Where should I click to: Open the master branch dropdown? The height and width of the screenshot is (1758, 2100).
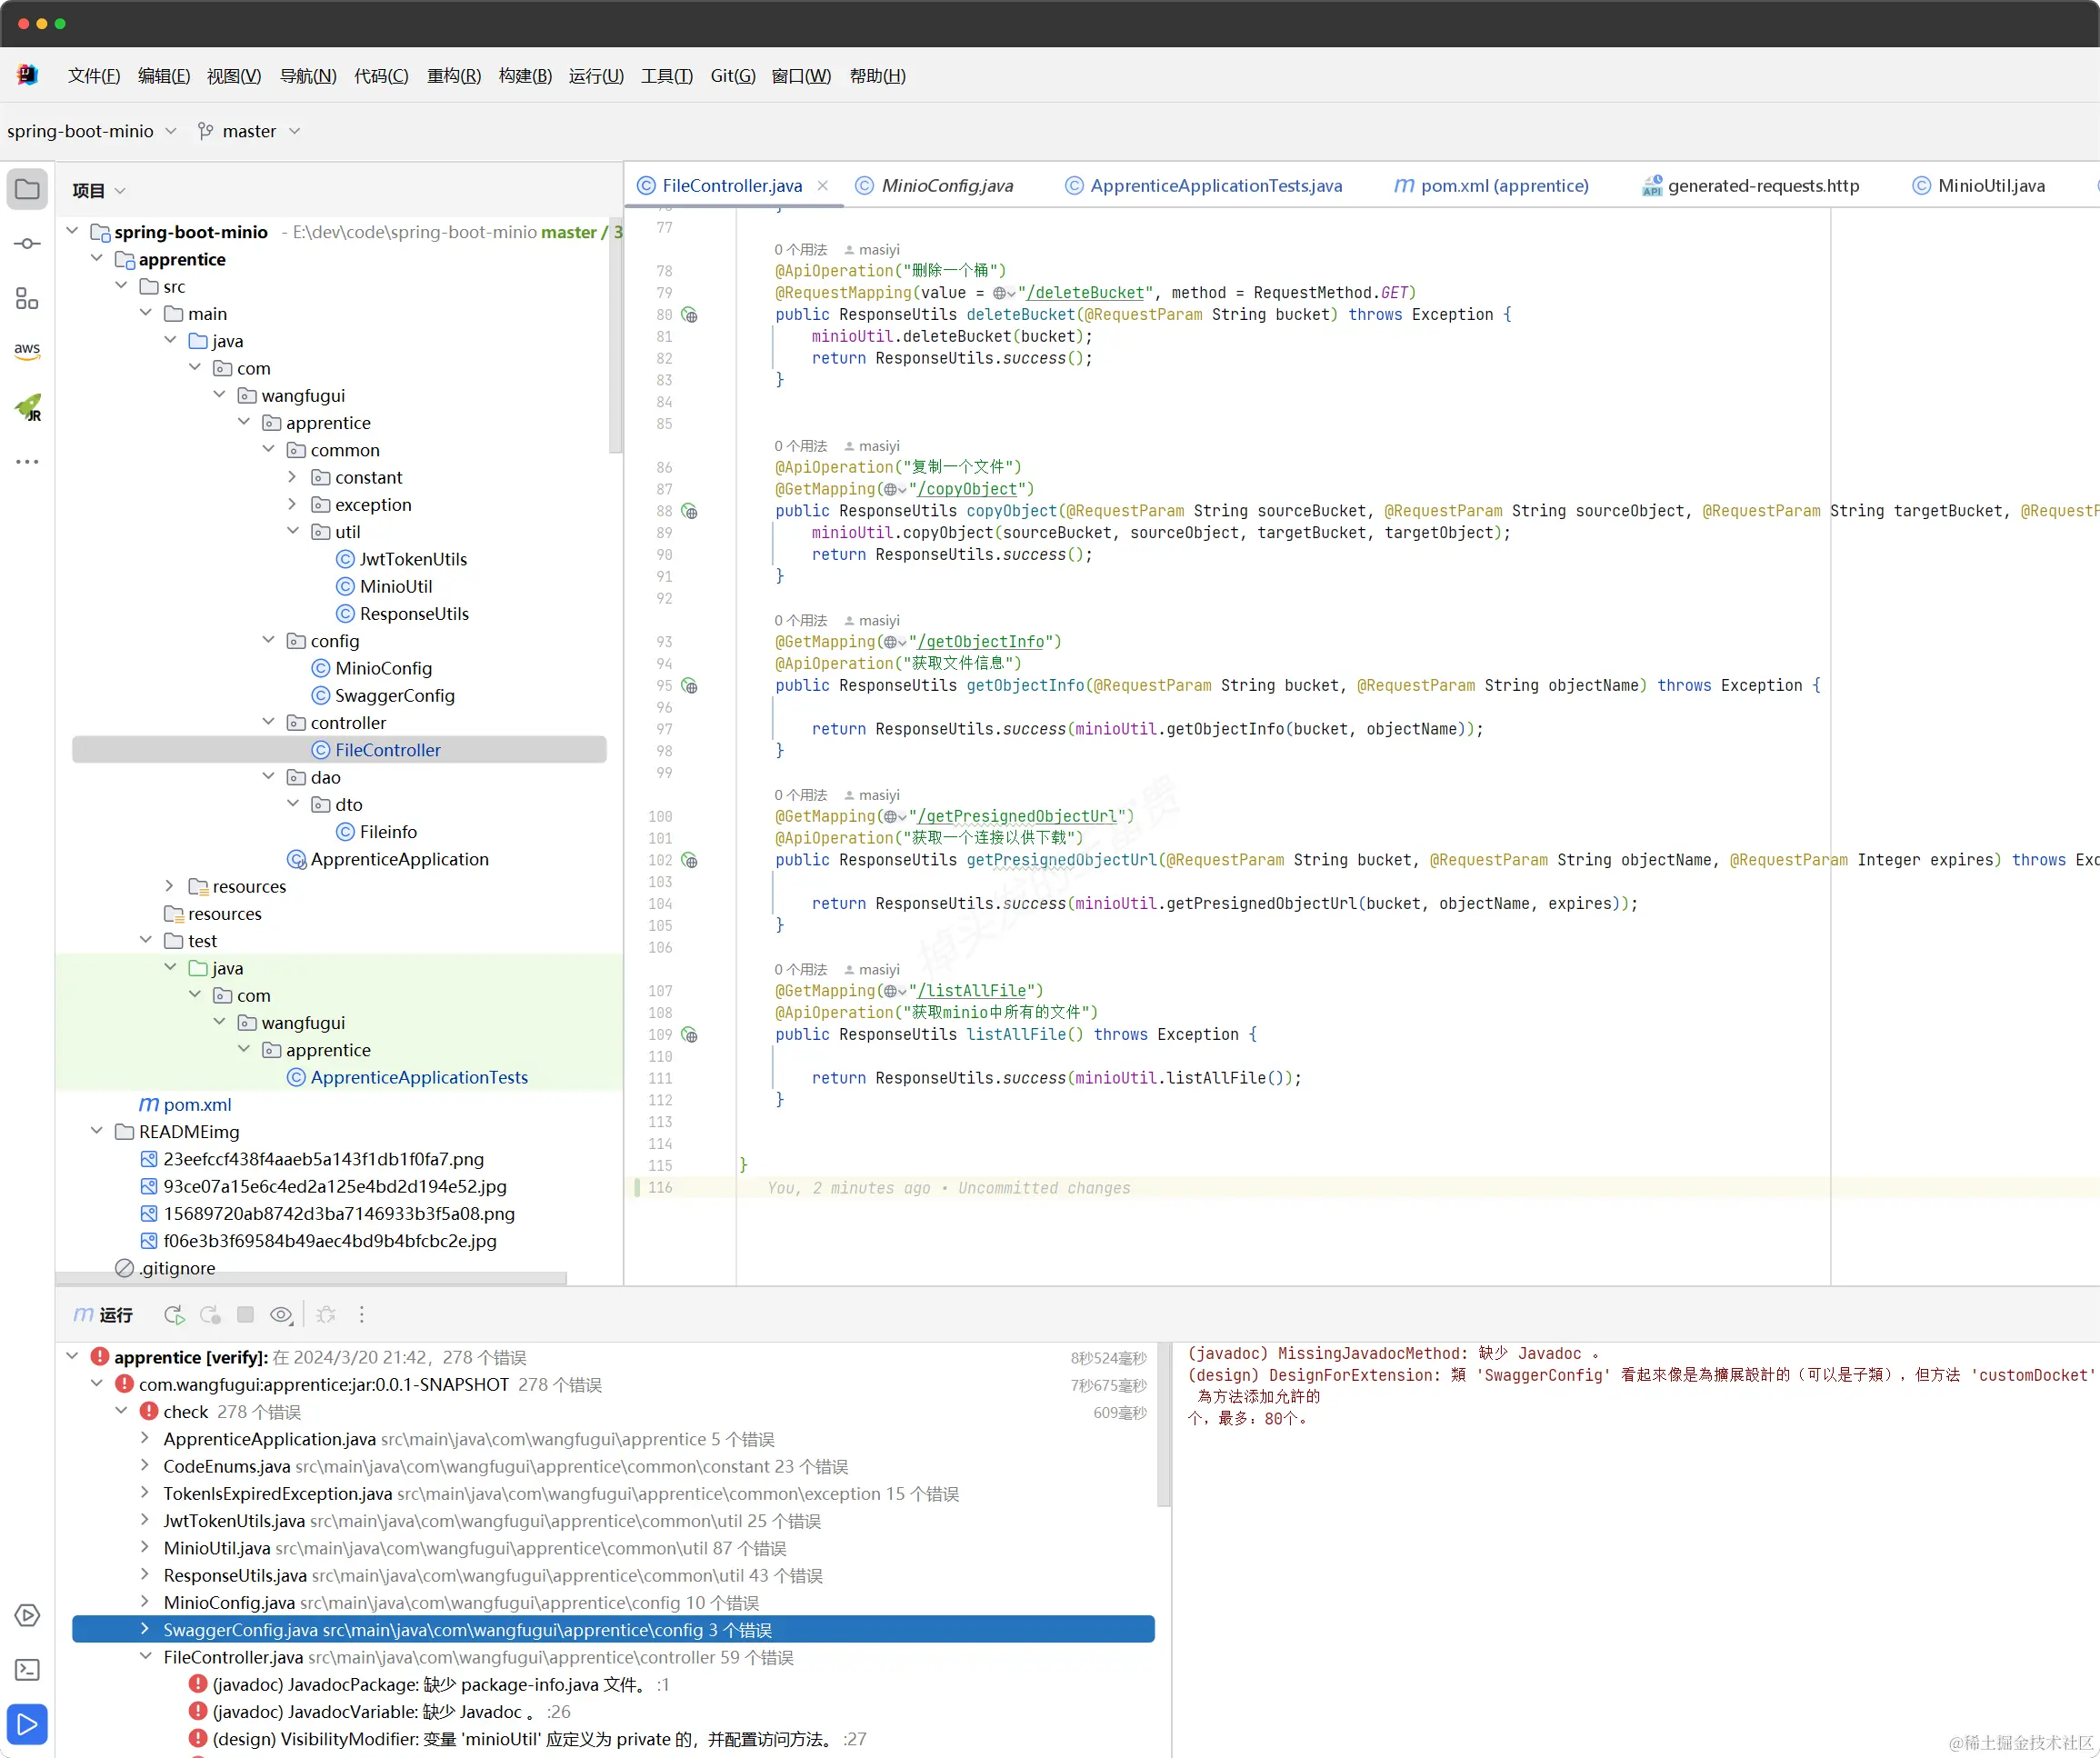[x=249, y=131]
